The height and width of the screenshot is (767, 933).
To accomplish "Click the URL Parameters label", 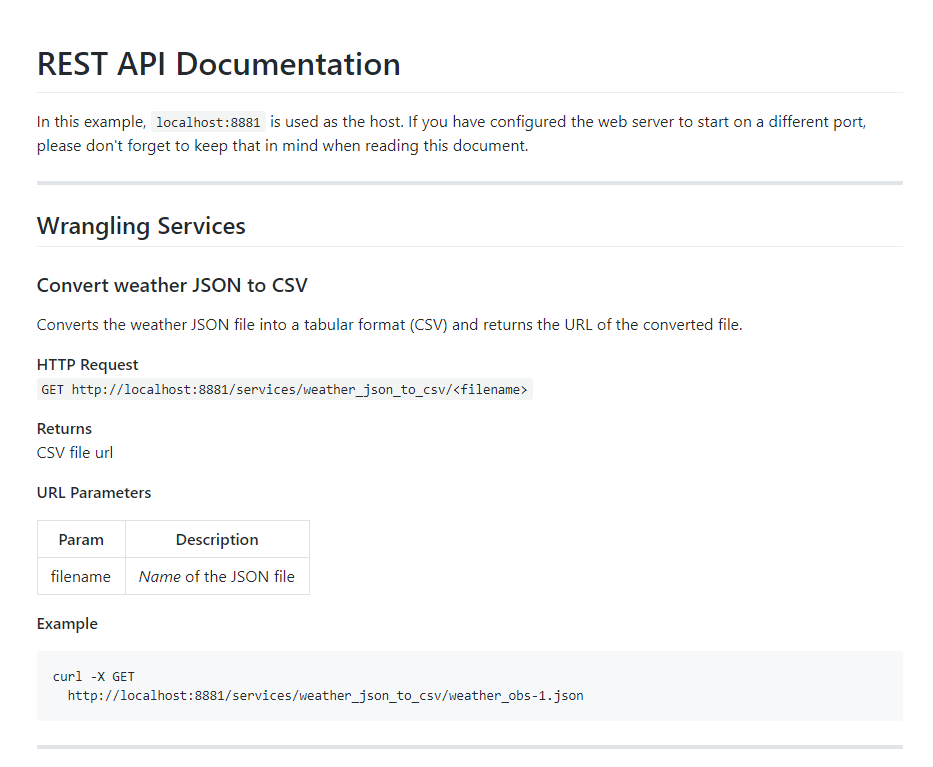I will 94,493.
